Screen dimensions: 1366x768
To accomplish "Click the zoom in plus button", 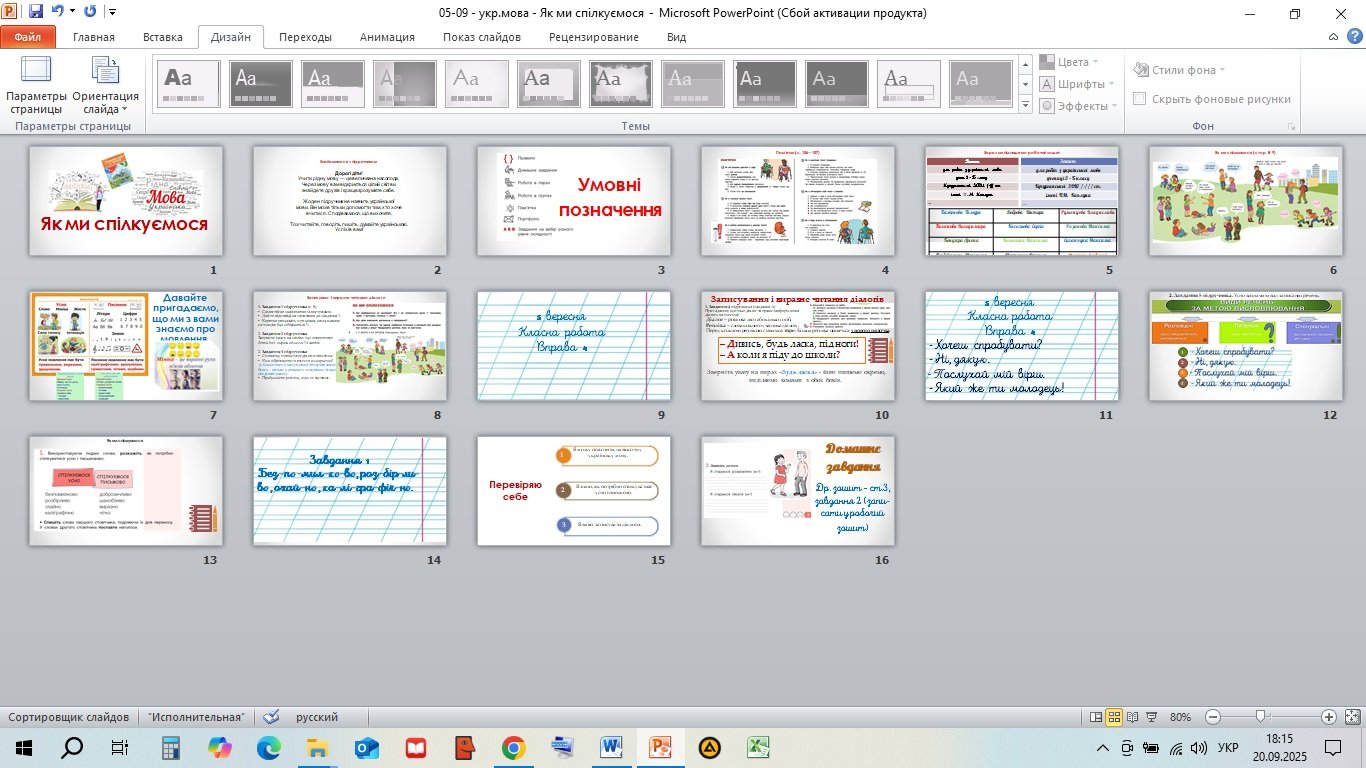I will point(1328,717).
